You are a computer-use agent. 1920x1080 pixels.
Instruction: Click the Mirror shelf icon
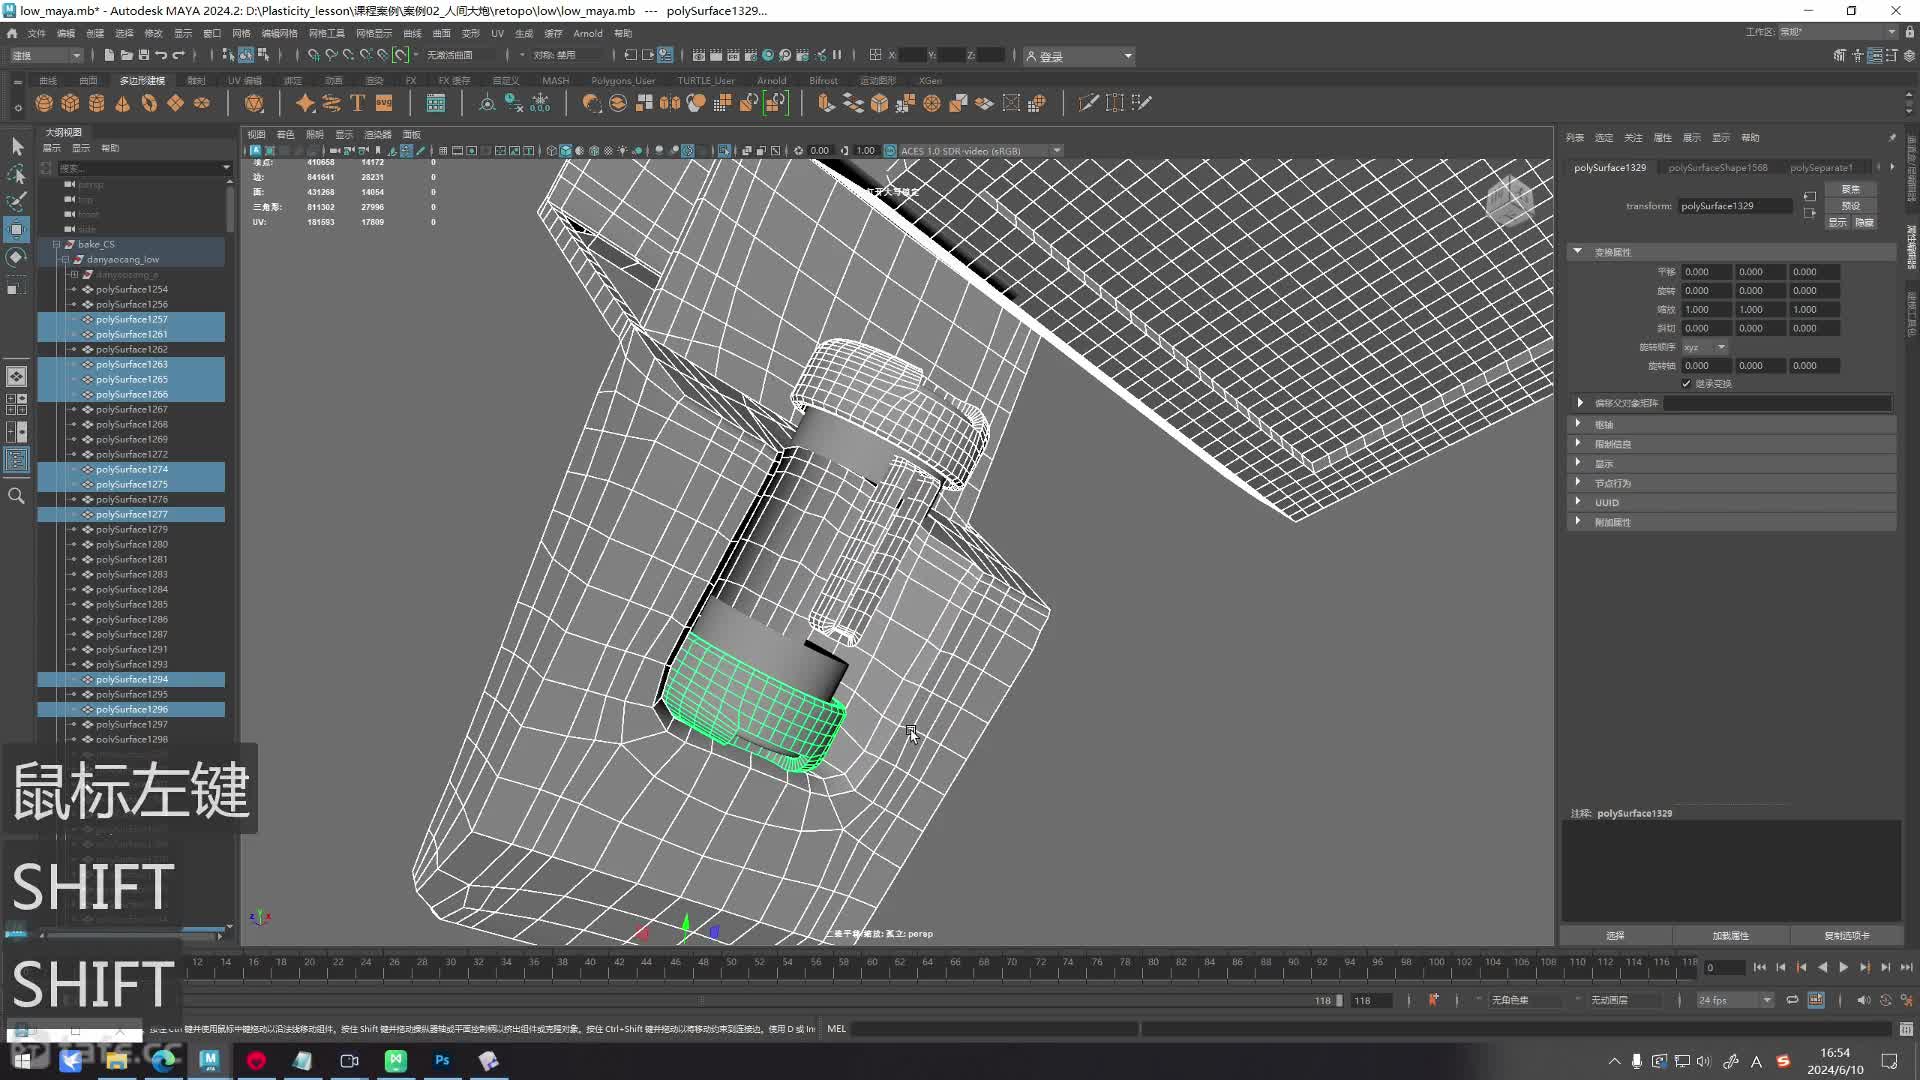670,103
